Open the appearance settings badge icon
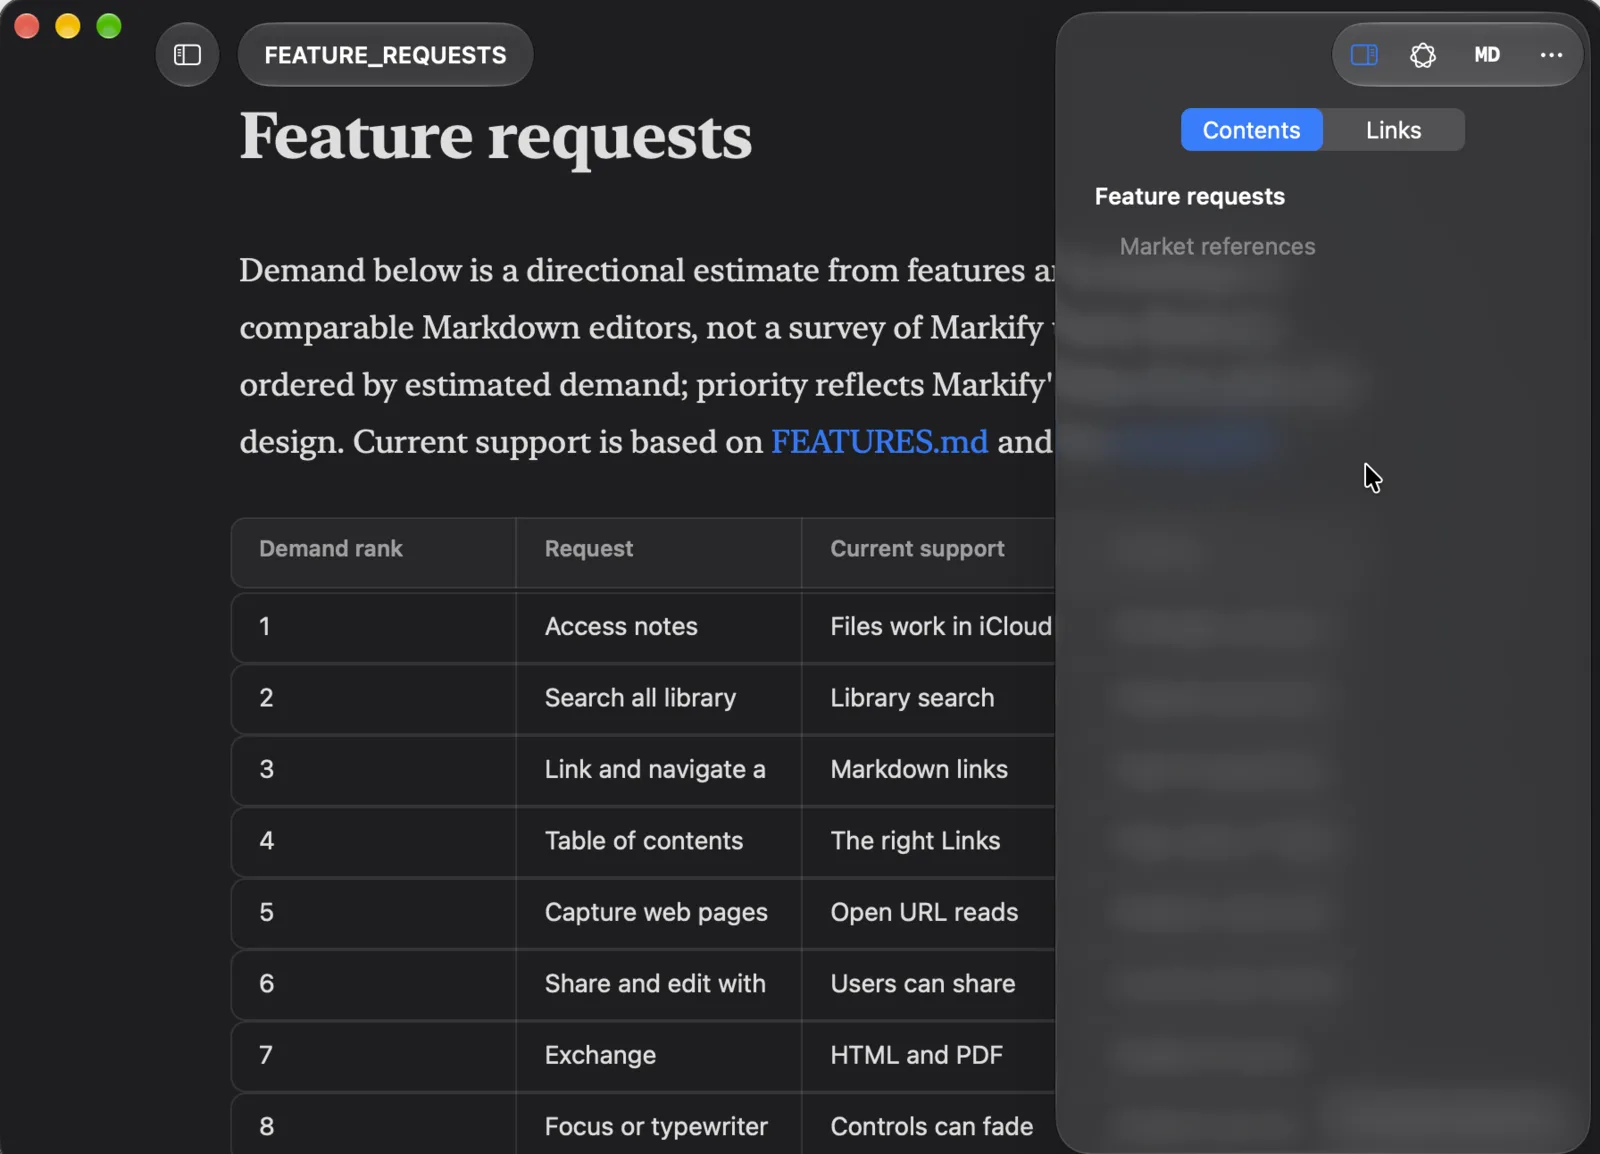The height and width of the screenshot is (1154, 1600). point(1423,55)
